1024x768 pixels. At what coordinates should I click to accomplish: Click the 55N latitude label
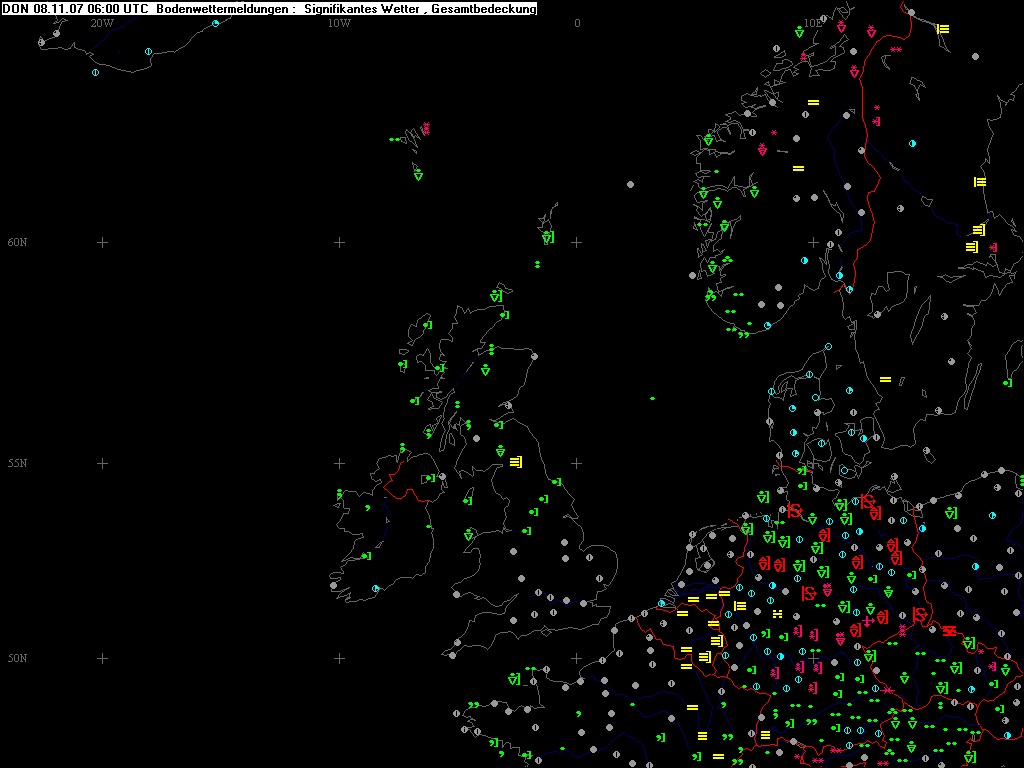coord(18,463)
